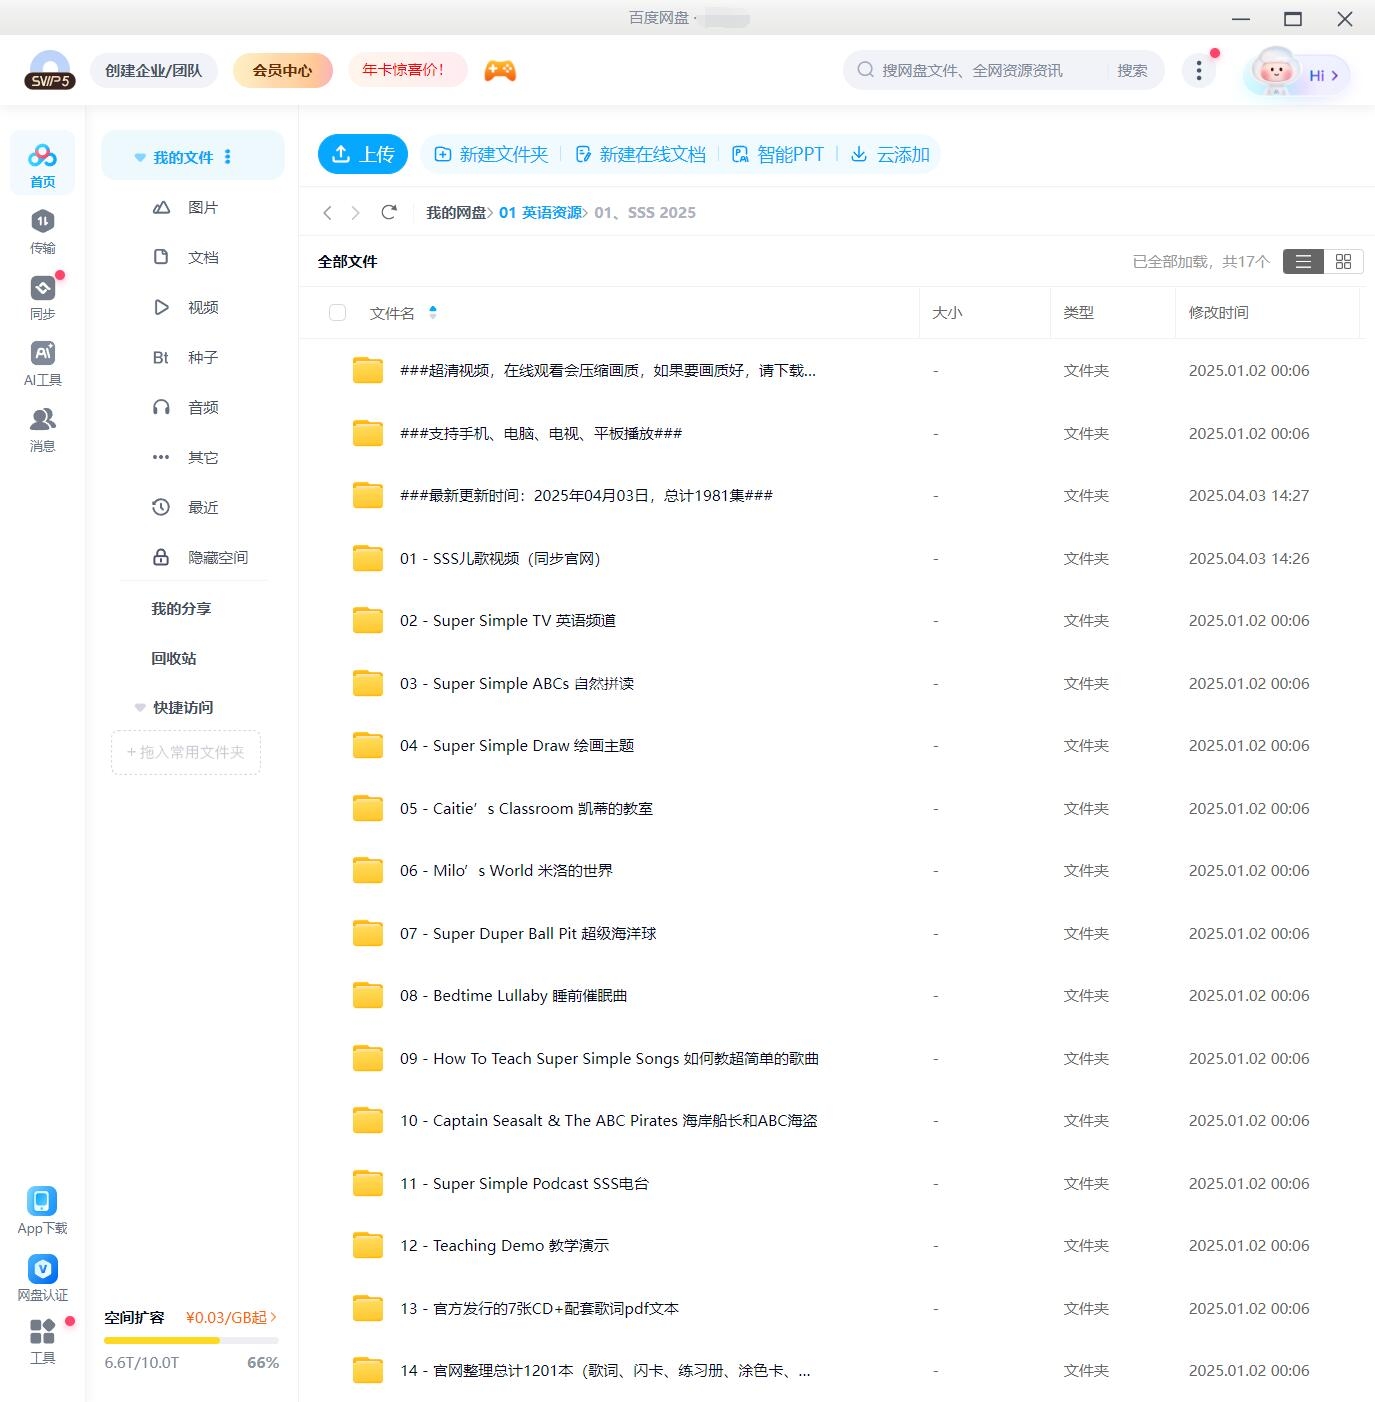Click 新建文件夹 button
This screenshot has width=1375, height=1402.
[491, 154]
